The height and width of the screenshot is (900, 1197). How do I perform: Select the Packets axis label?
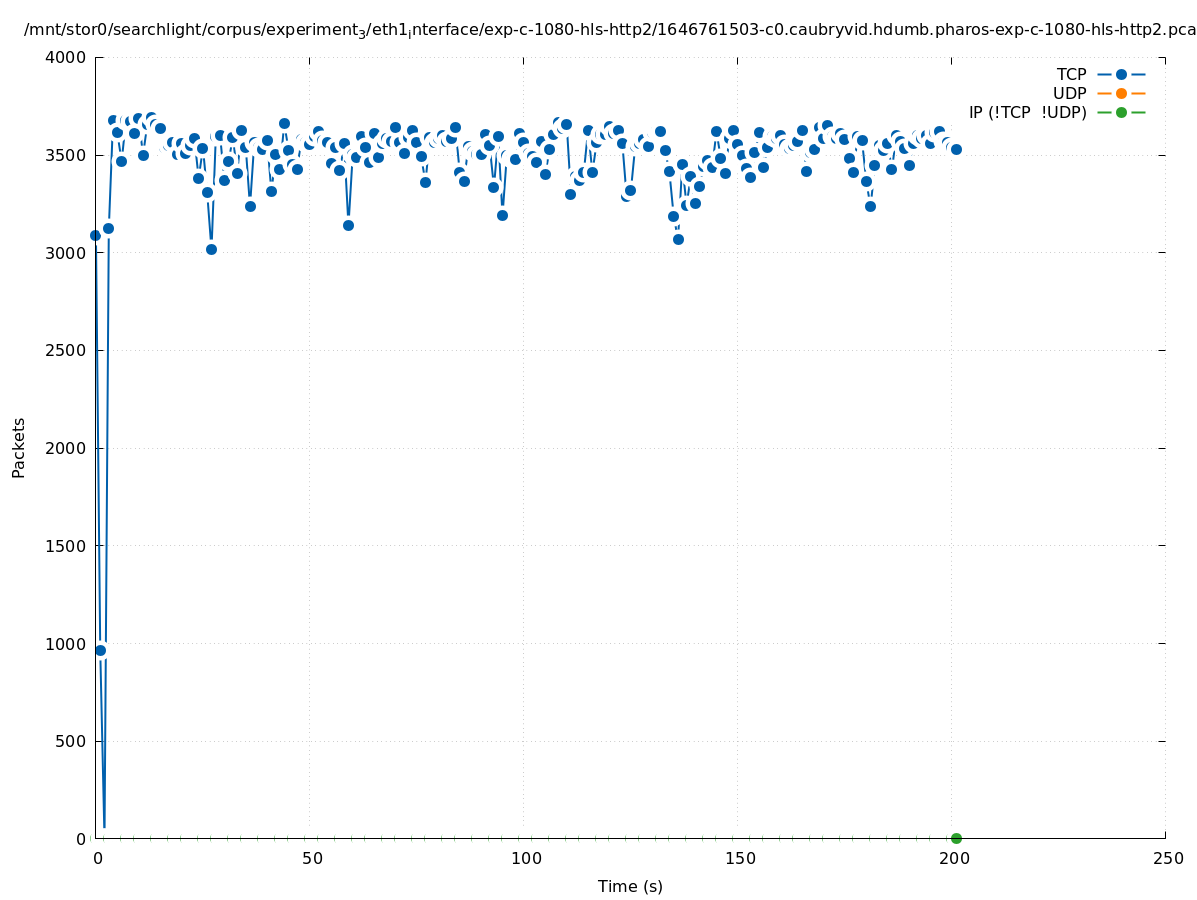[x=19, y=448]
